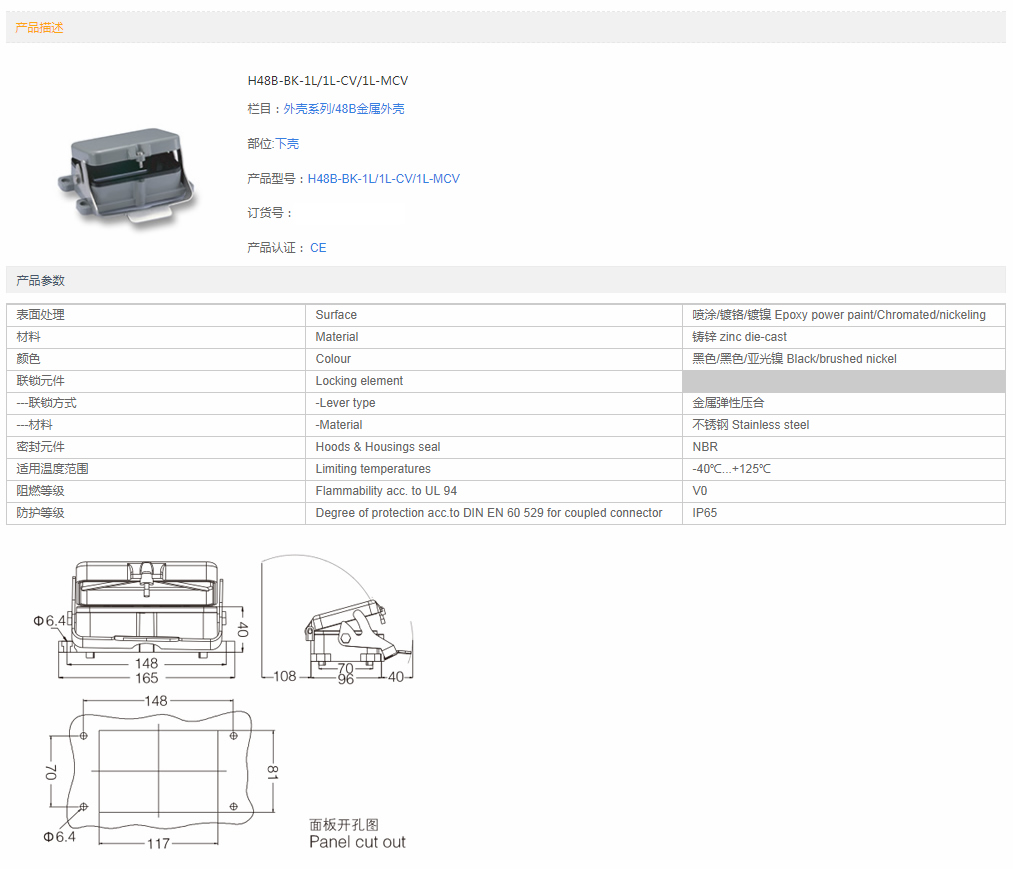Screen dimensions: 1013x869
Task: Open the blue H48B-BK-1L/1L-CV/1L-MCV model link
Action: click(383, 179)
